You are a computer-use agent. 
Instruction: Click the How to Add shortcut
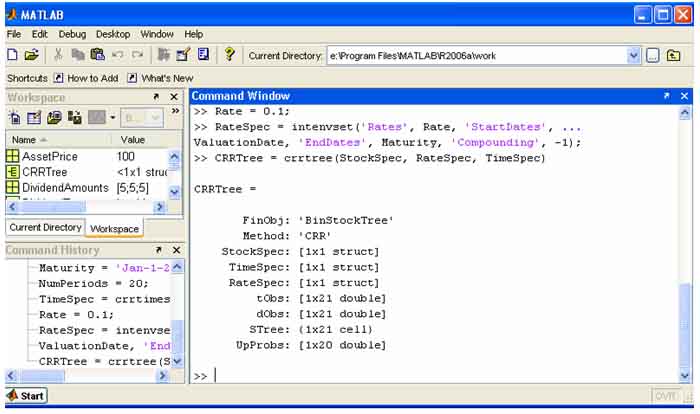click(86, 78)
